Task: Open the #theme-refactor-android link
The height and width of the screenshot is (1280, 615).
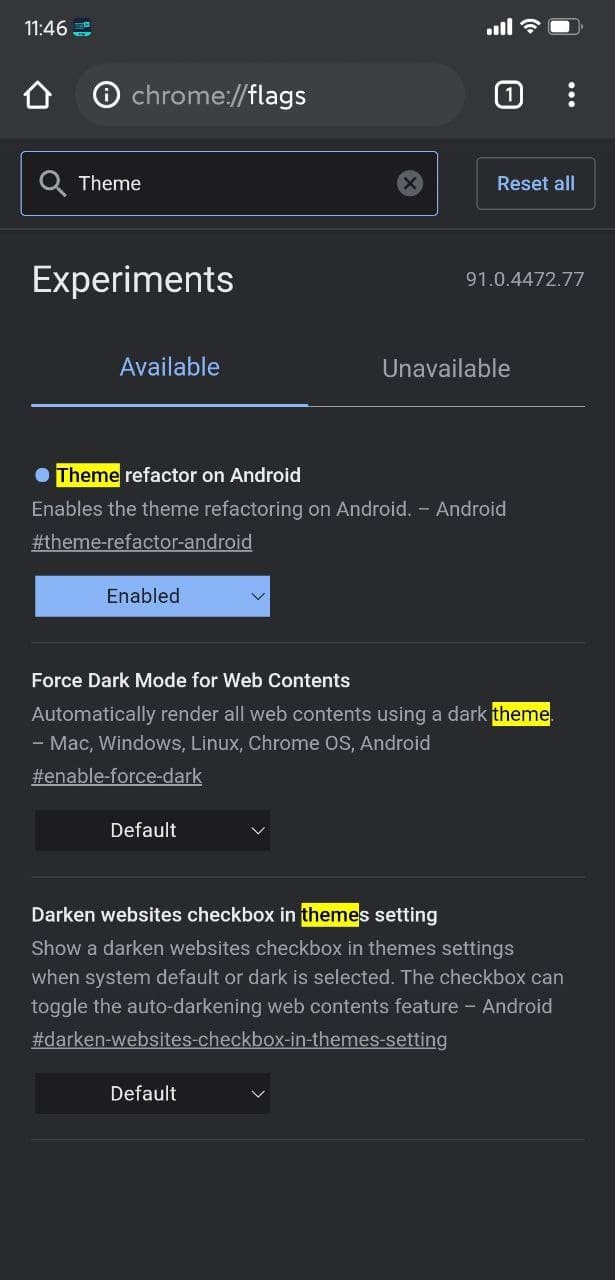Action: click(x=142, y=542)
